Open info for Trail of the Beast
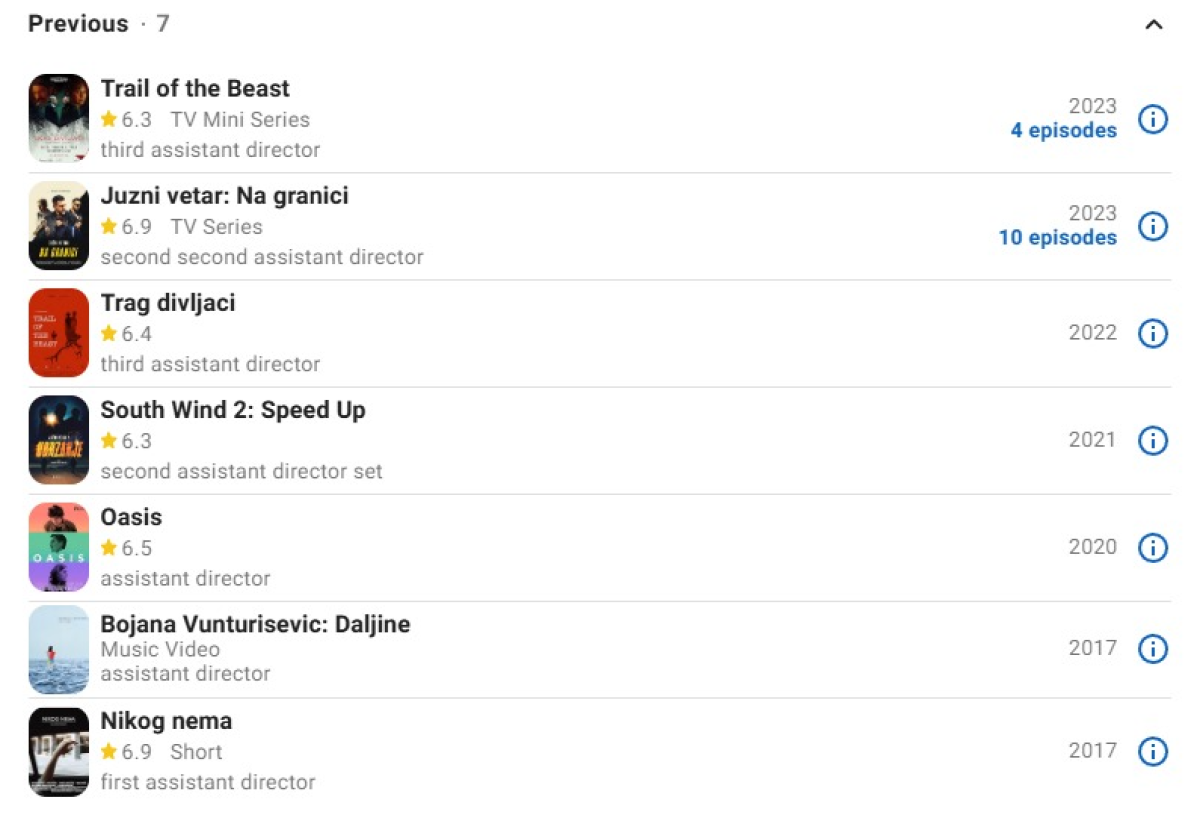 1153,120
